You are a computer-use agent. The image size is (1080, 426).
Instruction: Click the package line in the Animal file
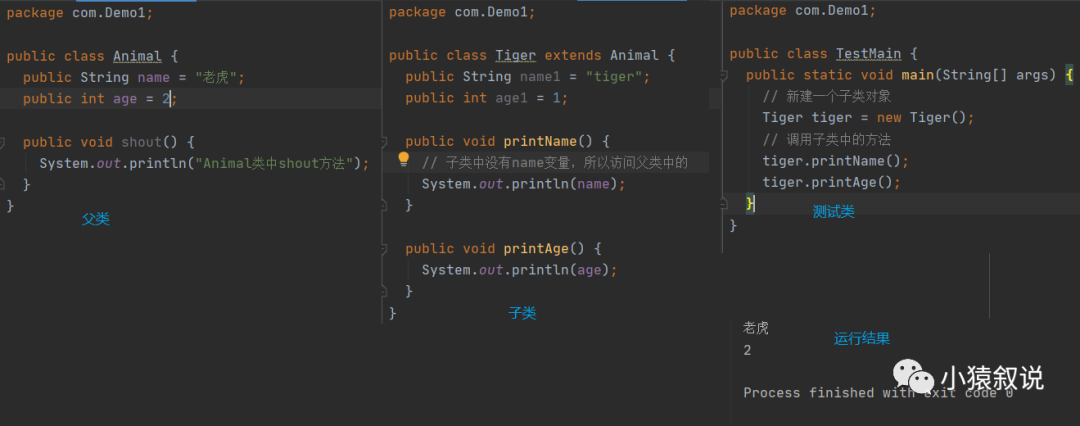pyautogui.click(x=80, y=14)
